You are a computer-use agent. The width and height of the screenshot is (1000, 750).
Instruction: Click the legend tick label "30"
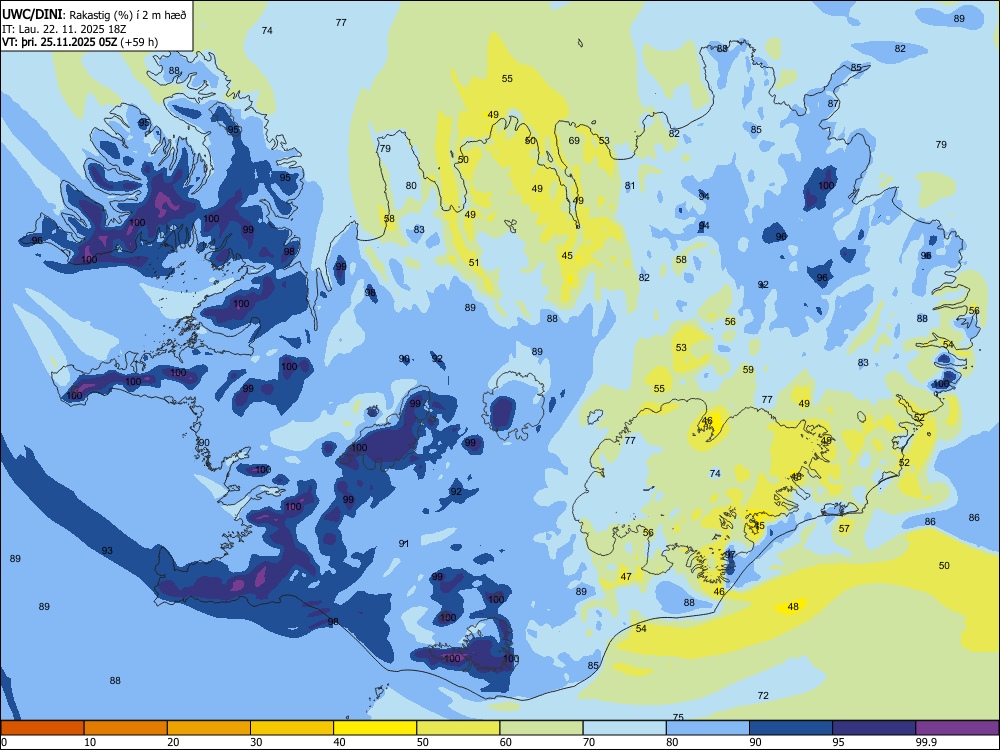256,742
